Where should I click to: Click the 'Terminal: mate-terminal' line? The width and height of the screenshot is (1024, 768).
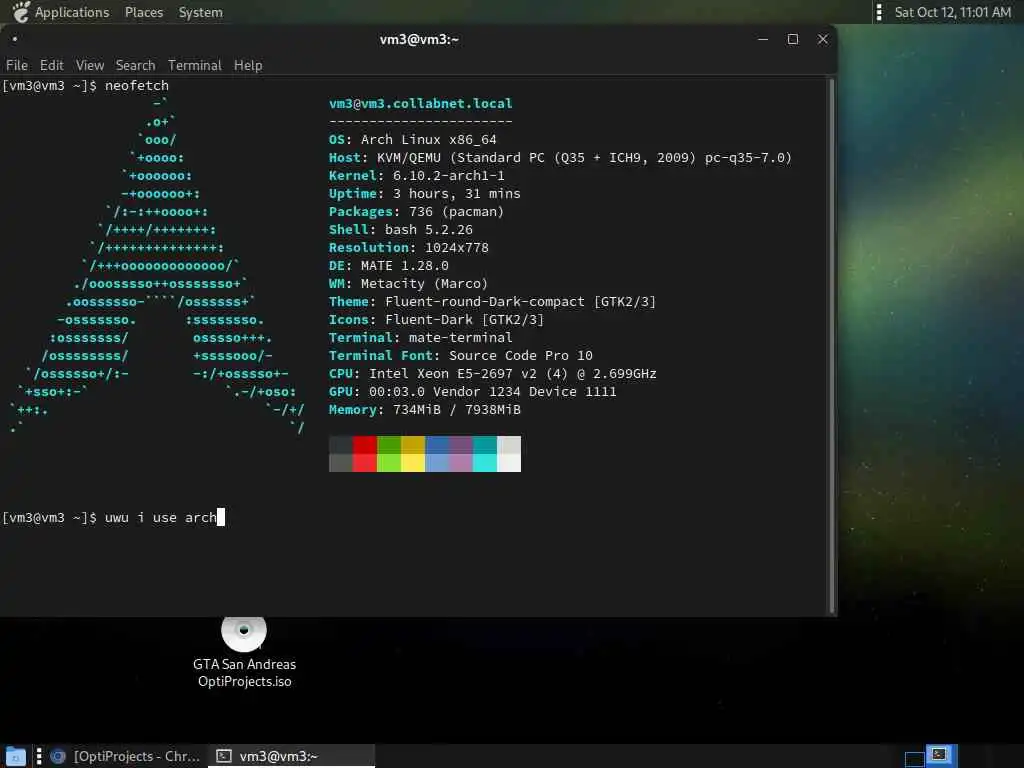421,337
